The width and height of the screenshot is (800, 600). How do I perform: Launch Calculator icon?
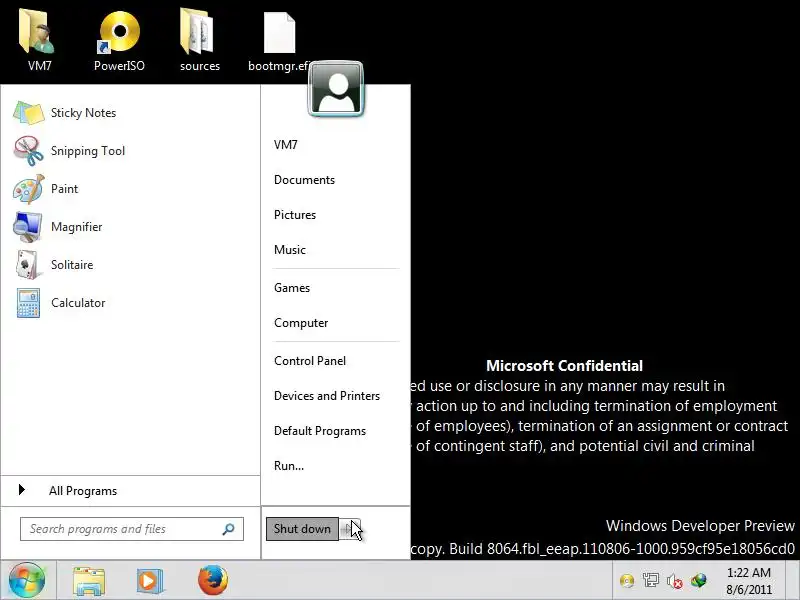pyautogui.click(x=28, y=303)
